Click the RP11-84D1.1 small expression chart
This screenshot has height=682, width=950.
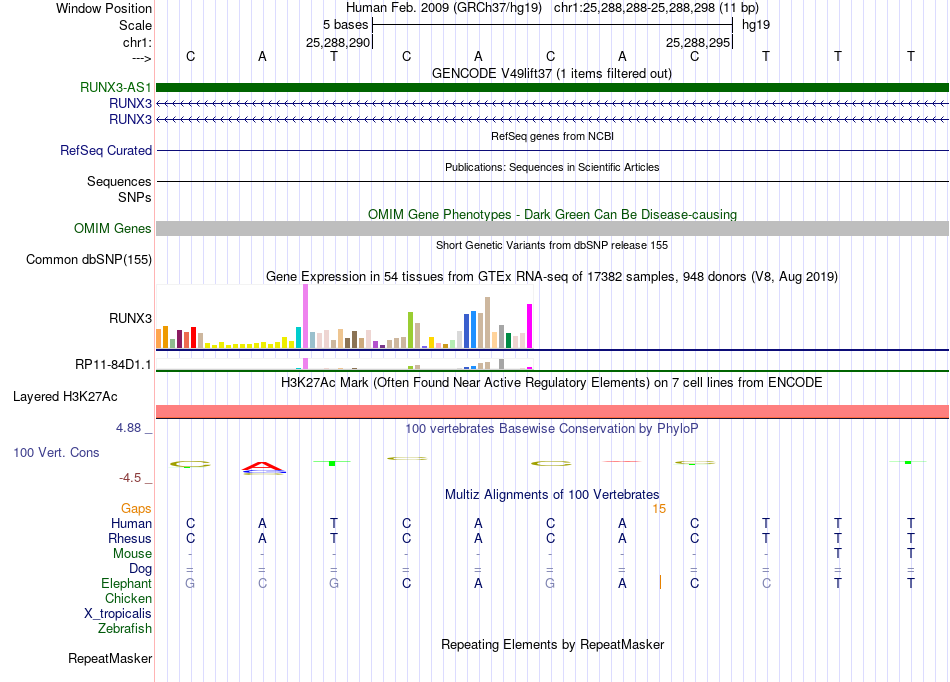[x=344, y=364]
